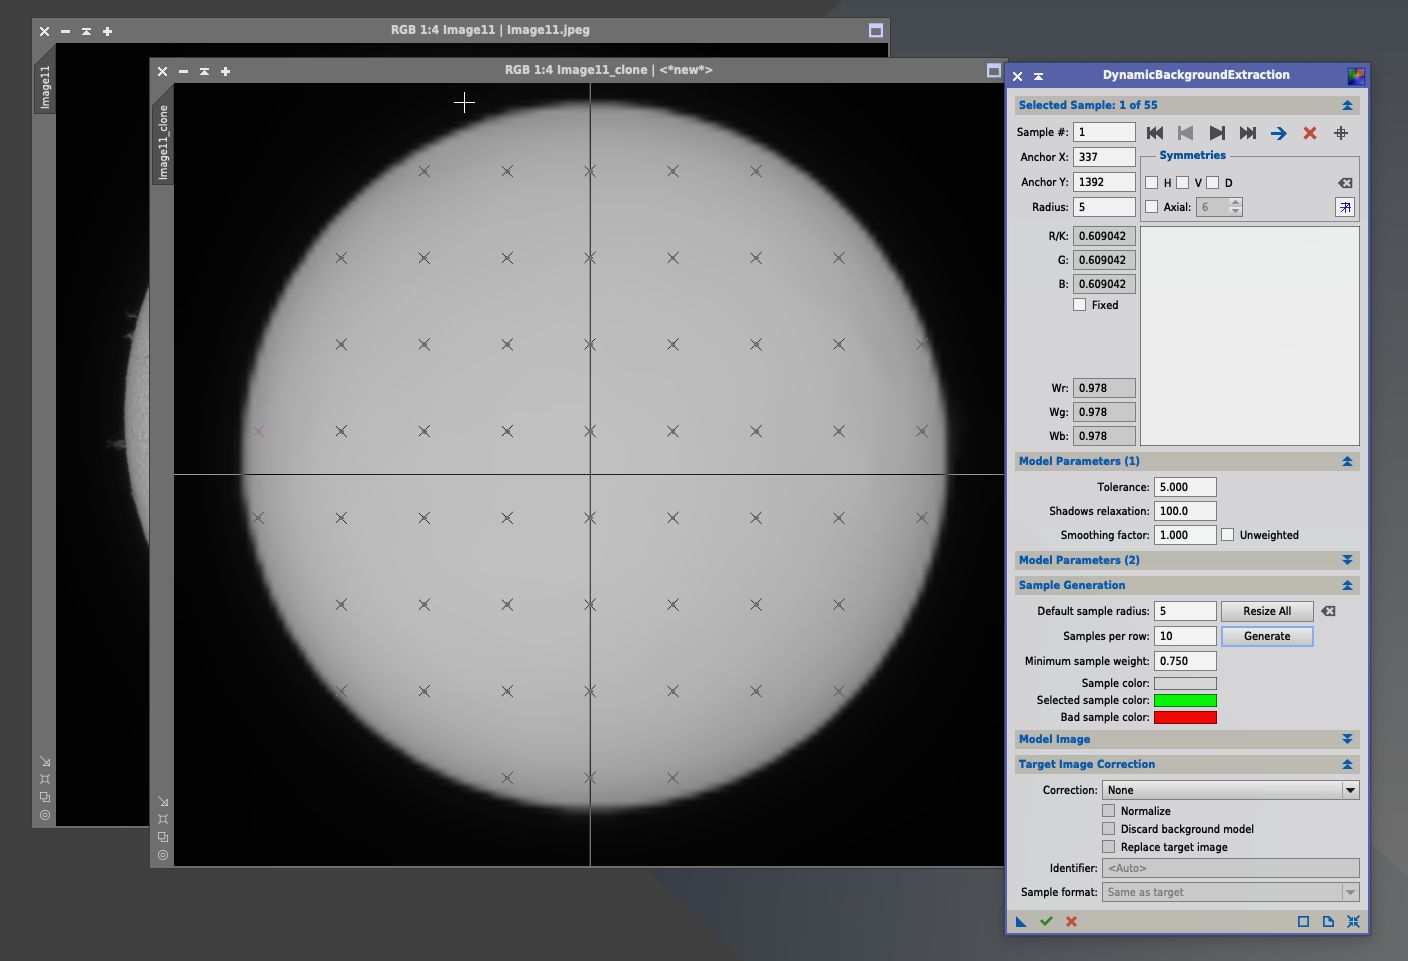This screenshot has width=1408, height=961.
Task: Open documentation via the page icon
Action: (x=1328, y=921)
